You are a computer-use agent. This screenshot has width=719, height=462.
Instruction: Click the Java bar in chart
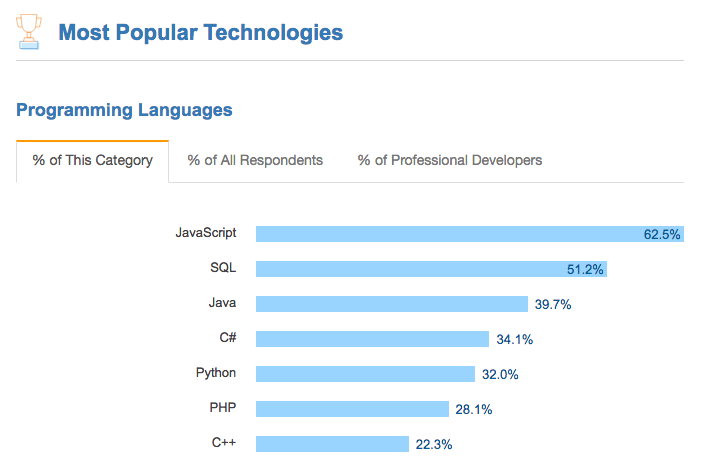click(392, 304)
